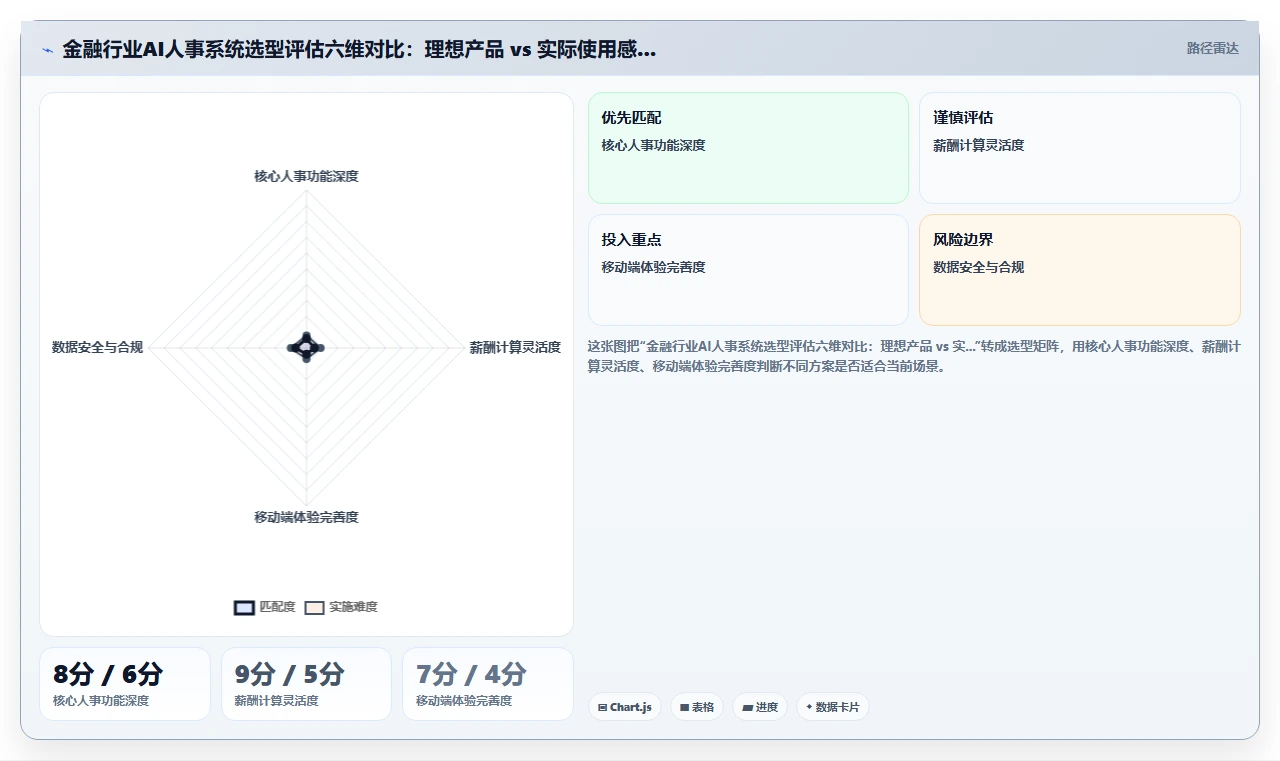The height and width of the screenshot is (761, 1280).
Task: Click the 实施难度 legend color box
Action: 315,607
